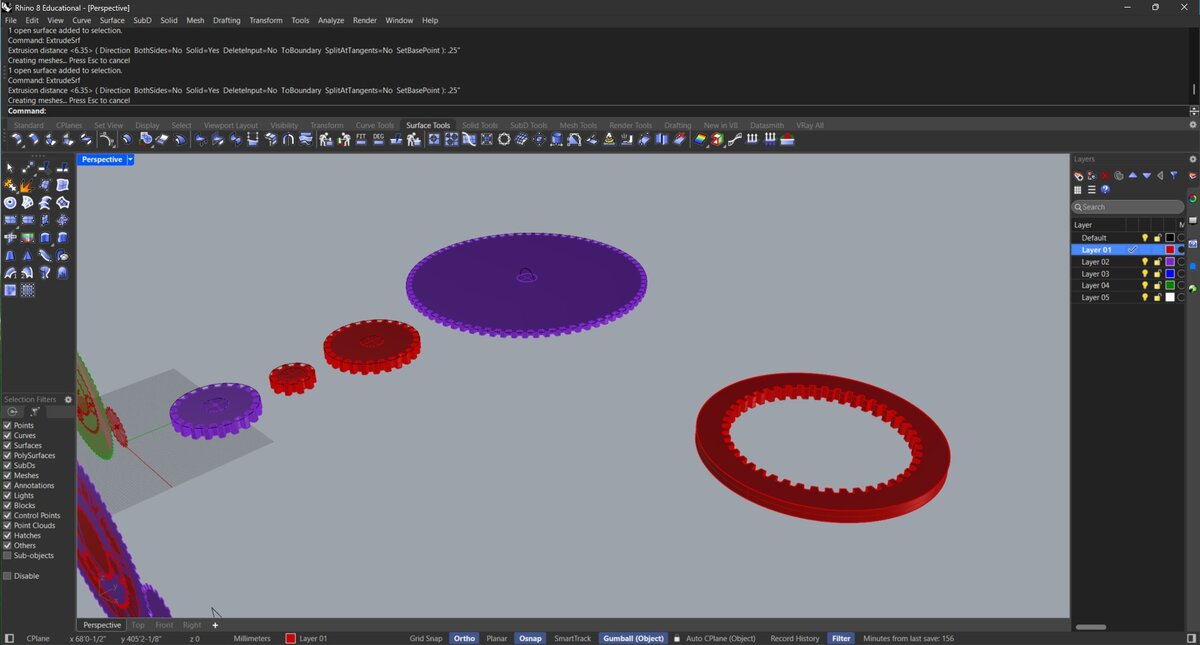Open the Layers panel gear options
This screenshot has width=1200, height=645.
pos(1192,159)
